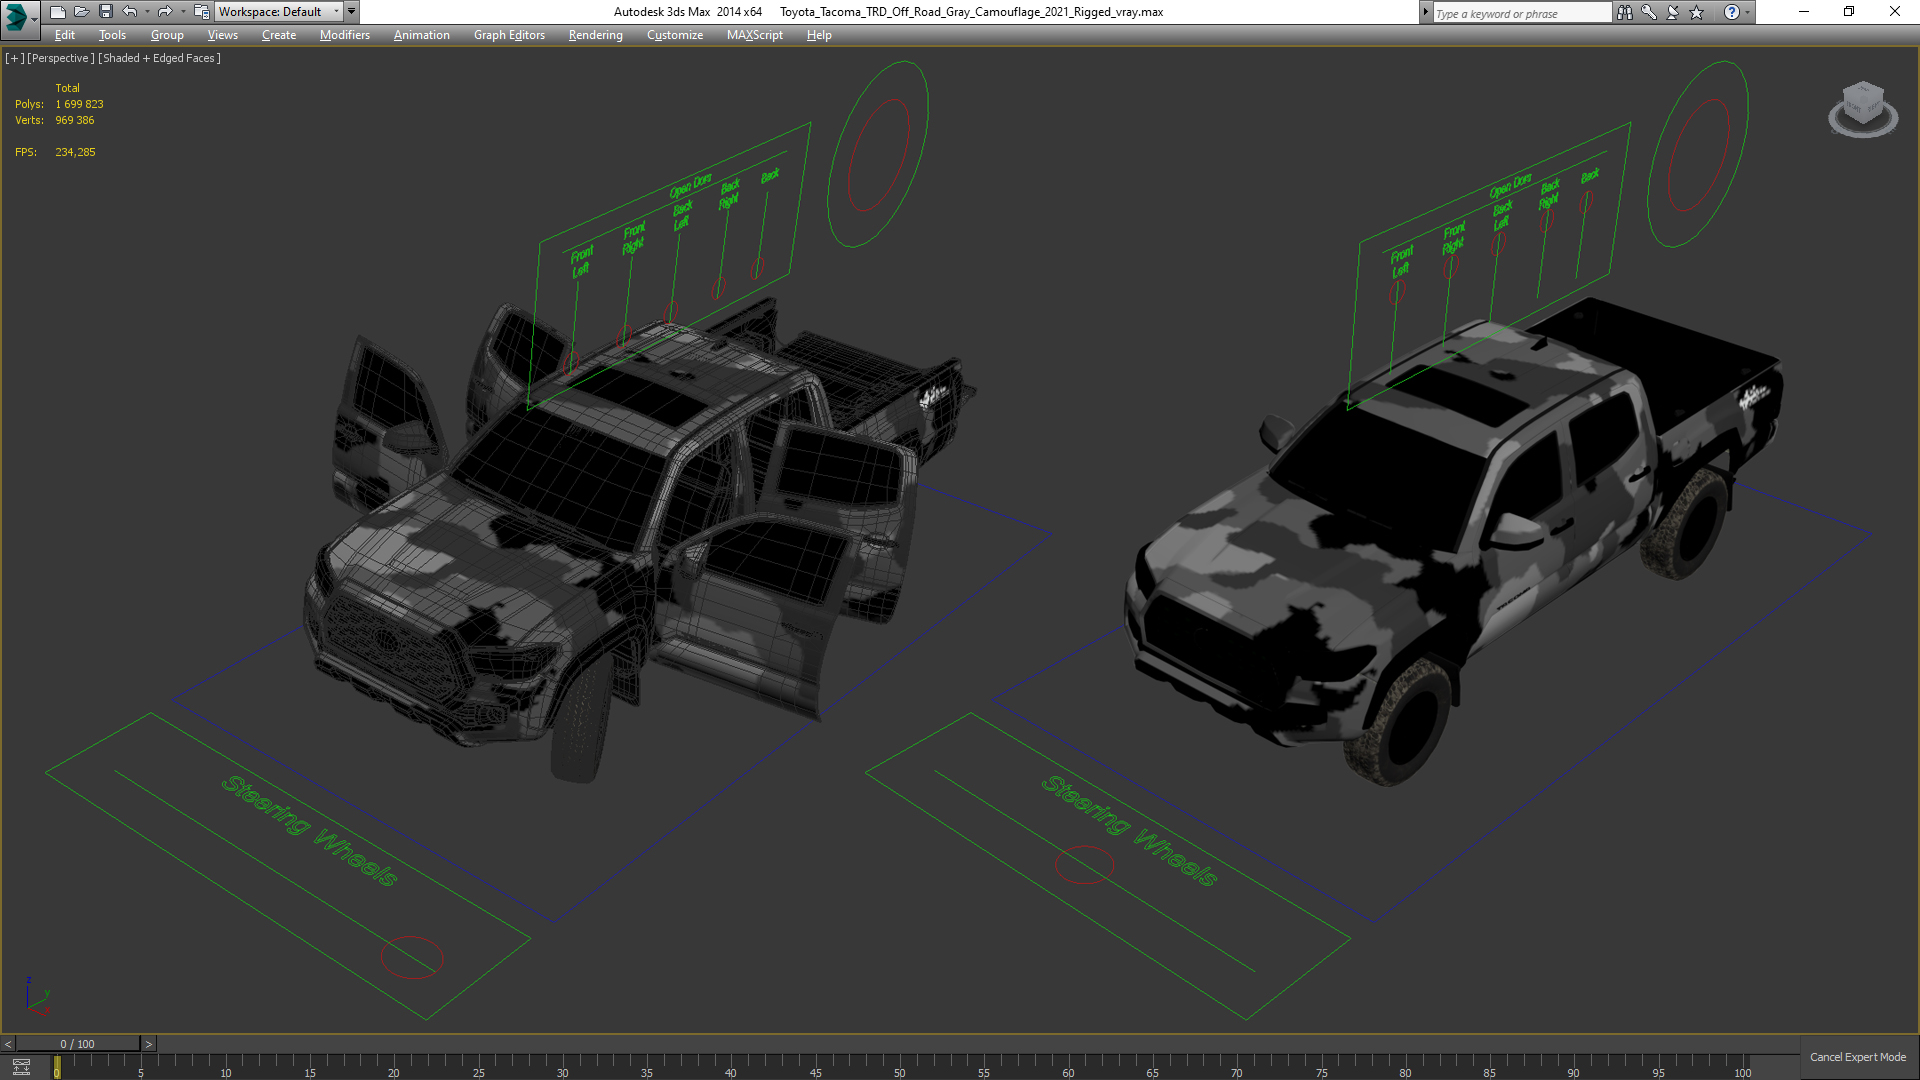1920x1080 pixels.
Task: Open the Create menu
Action: [x=279, y=35]
